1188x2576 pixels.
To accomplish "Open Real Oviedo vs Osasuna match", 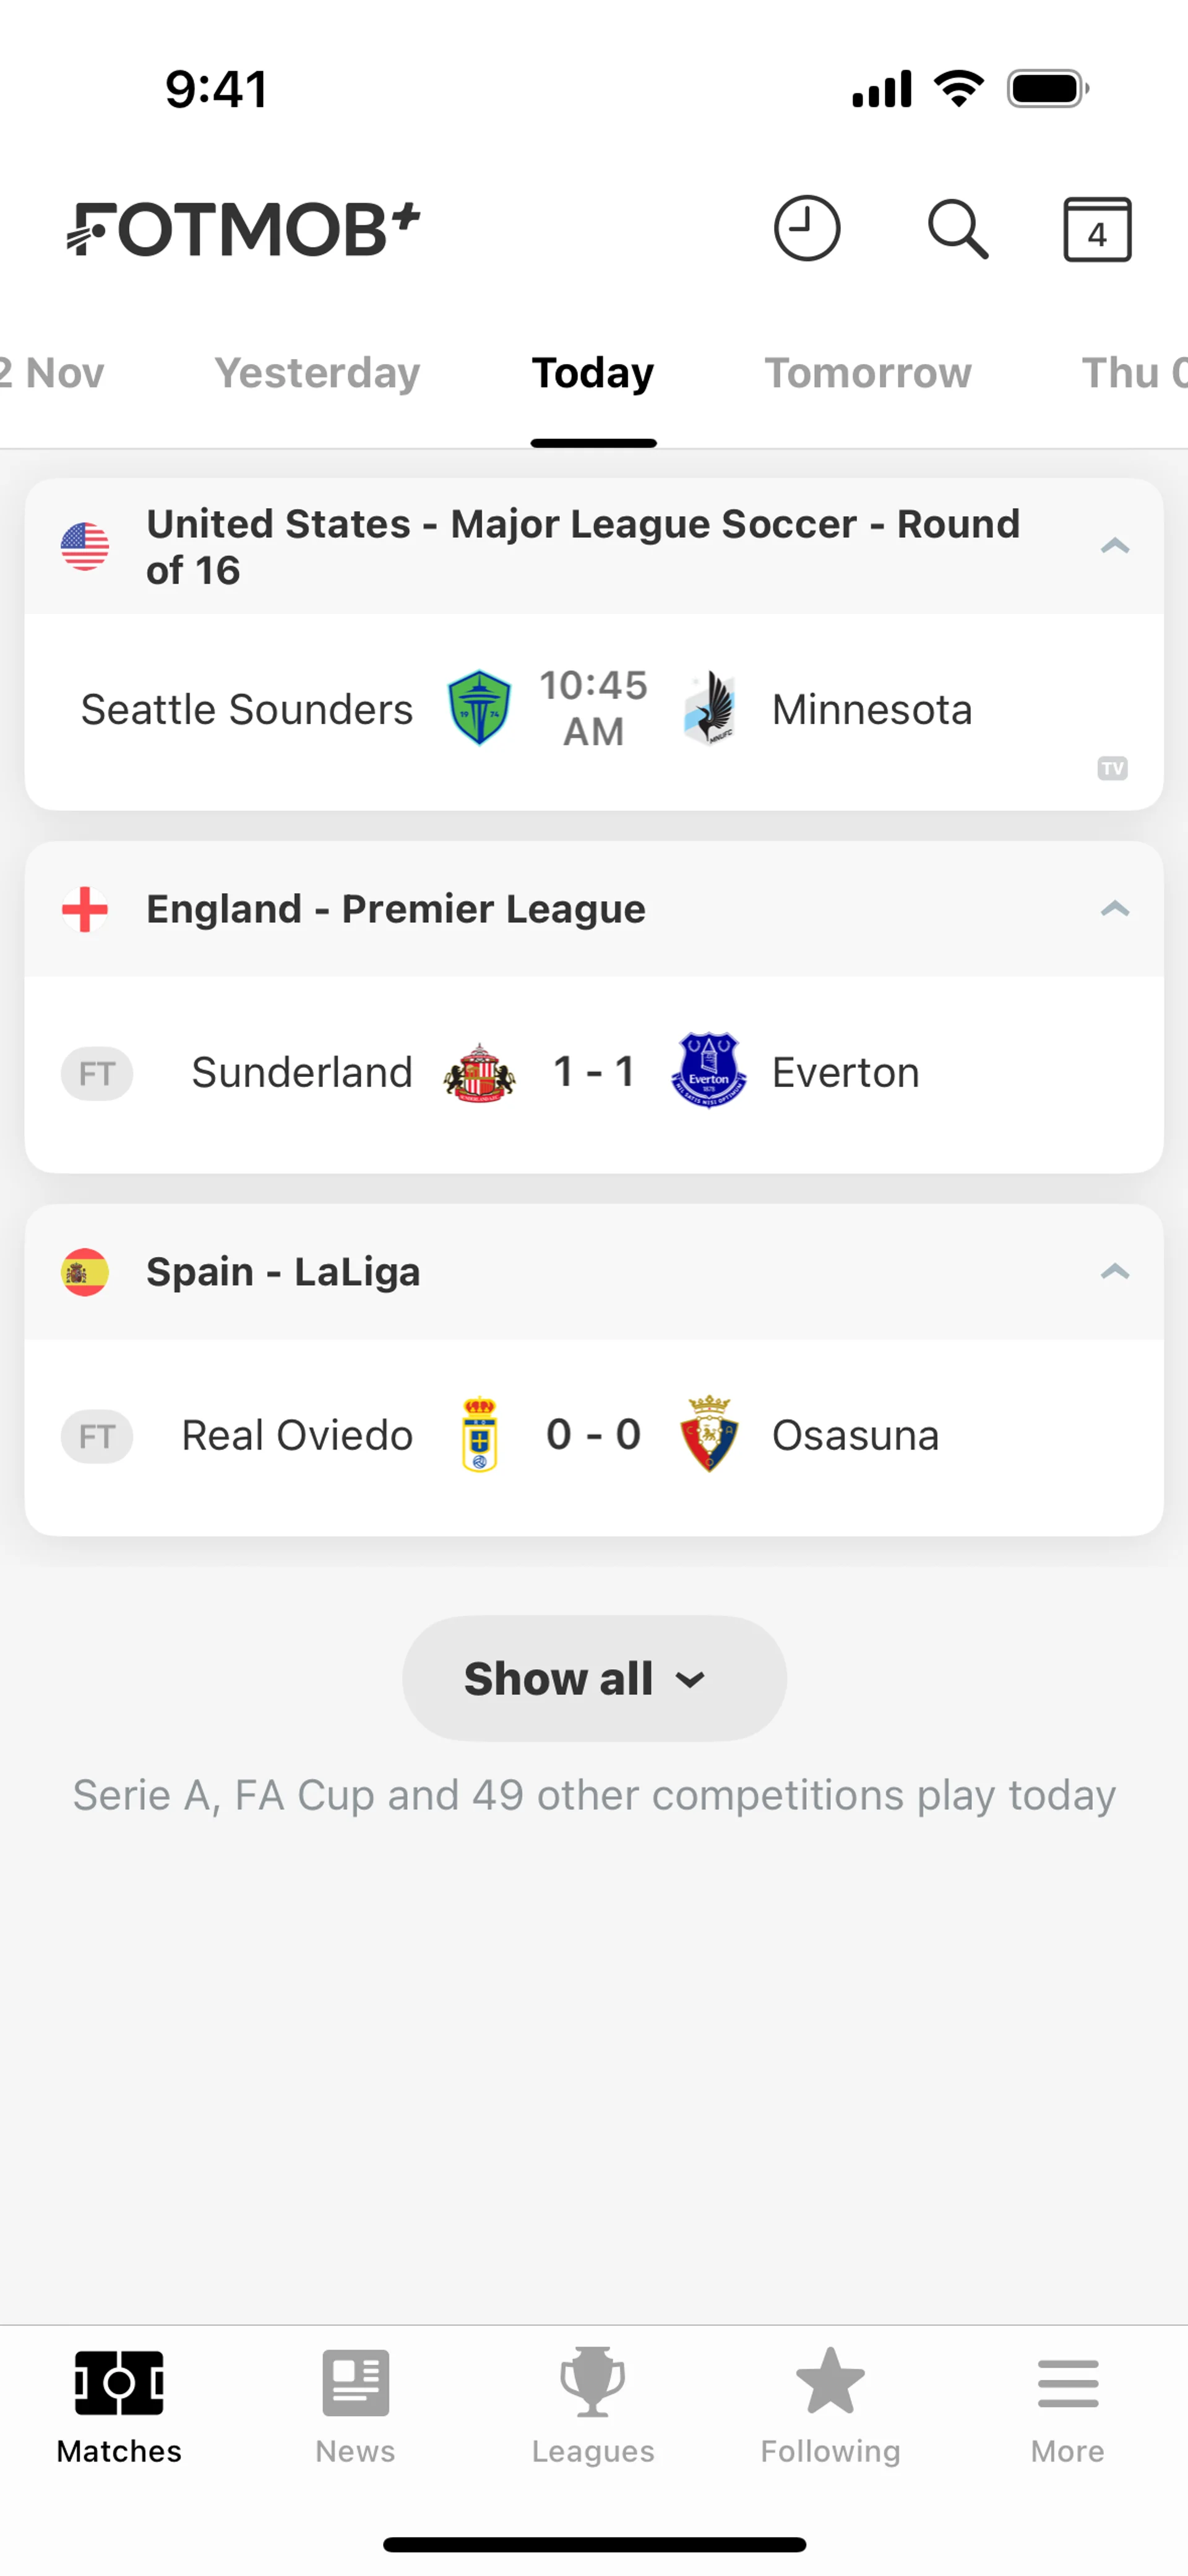I will (594, 1436).
